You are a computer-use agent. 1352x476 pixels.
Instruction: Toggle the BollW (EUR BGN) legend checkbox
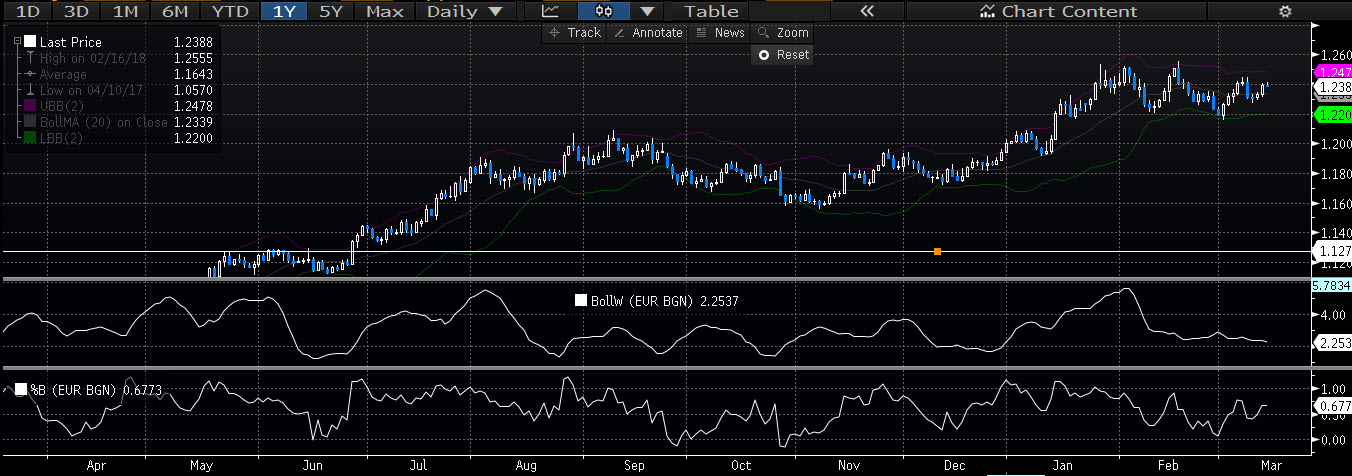coord(581,300)
